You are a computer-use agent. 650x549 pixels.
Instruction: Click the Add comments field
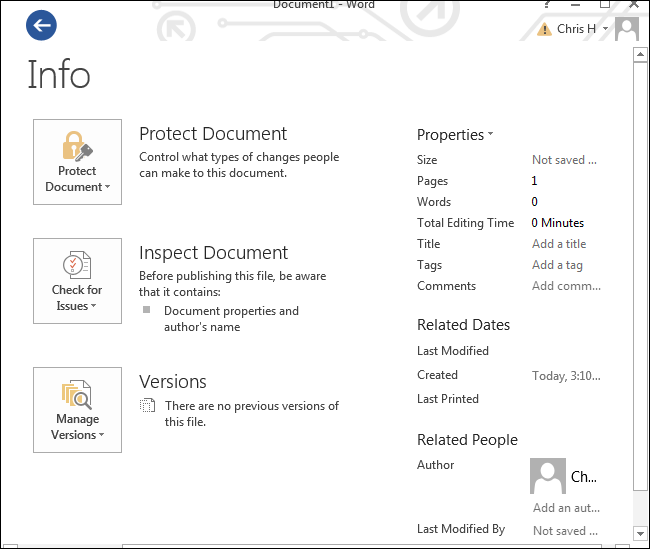click(566, 286)
